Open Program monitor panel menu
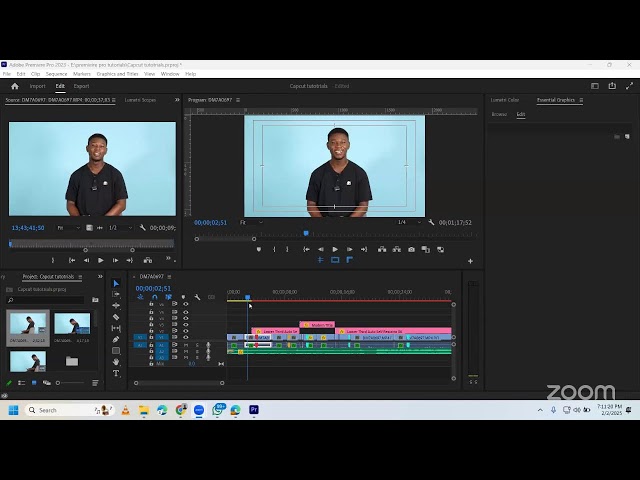 tap(238, 100)
